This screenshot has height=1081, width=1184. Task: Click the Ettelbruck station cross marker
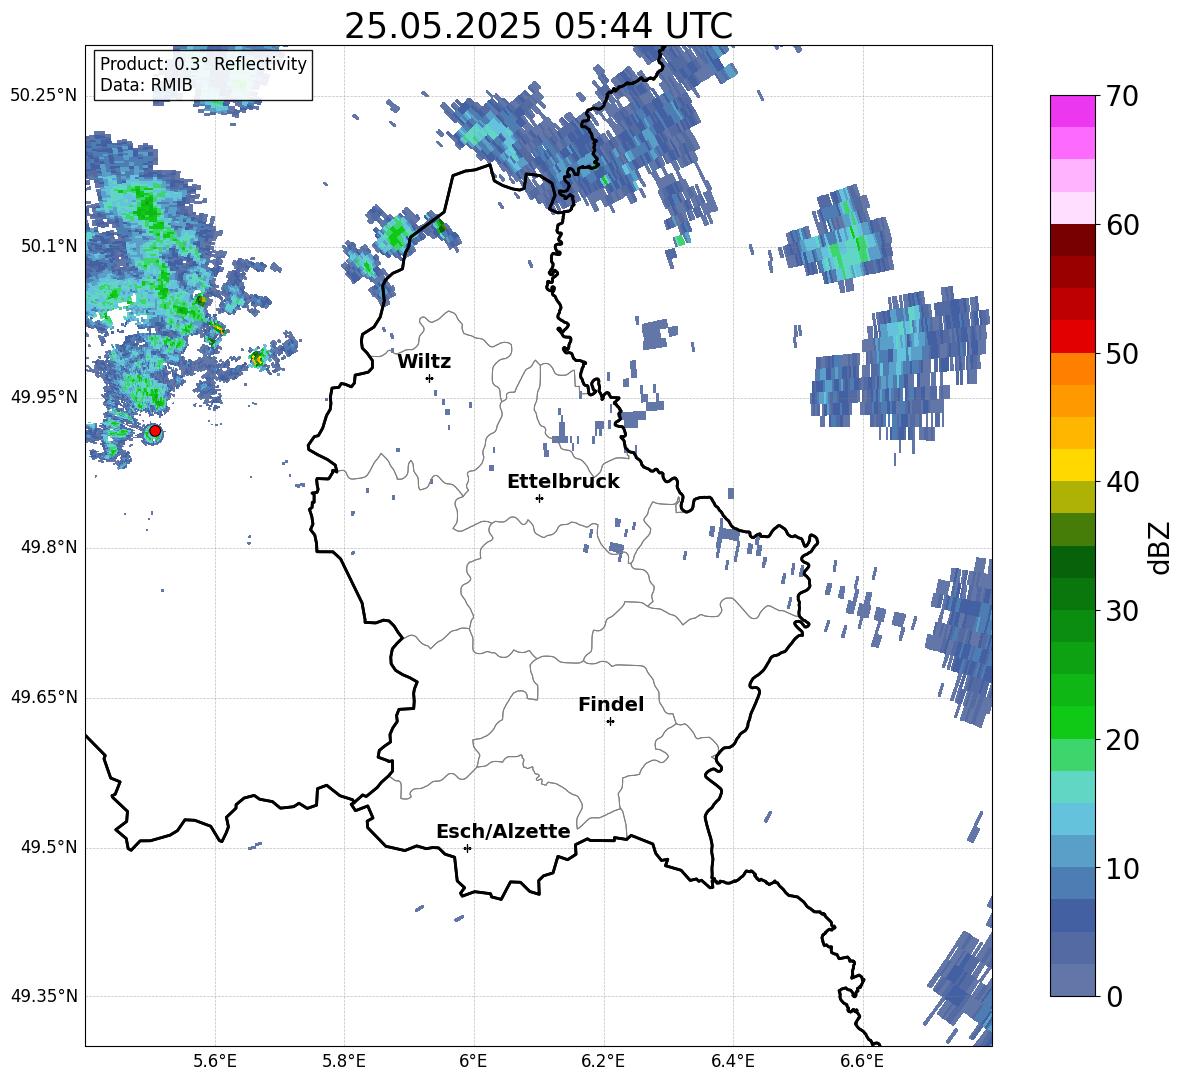[539, 498]
